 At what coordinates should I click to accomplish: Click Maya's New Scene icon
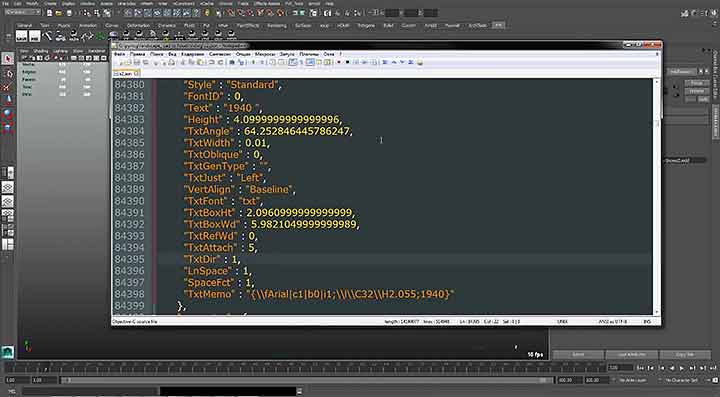[x=50, y=13]
